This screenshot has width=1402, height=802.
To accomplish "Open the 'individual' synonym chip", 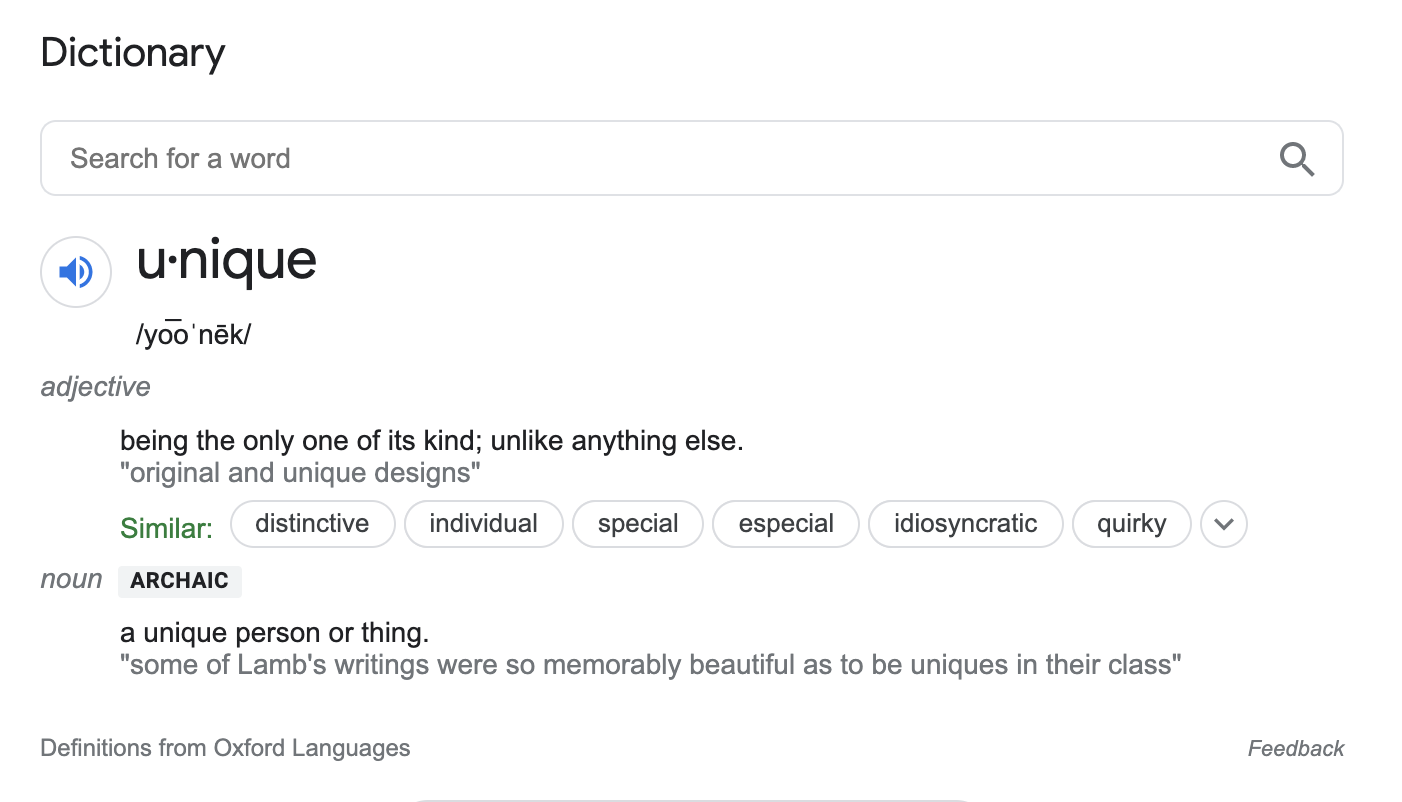I will point(483,524).
